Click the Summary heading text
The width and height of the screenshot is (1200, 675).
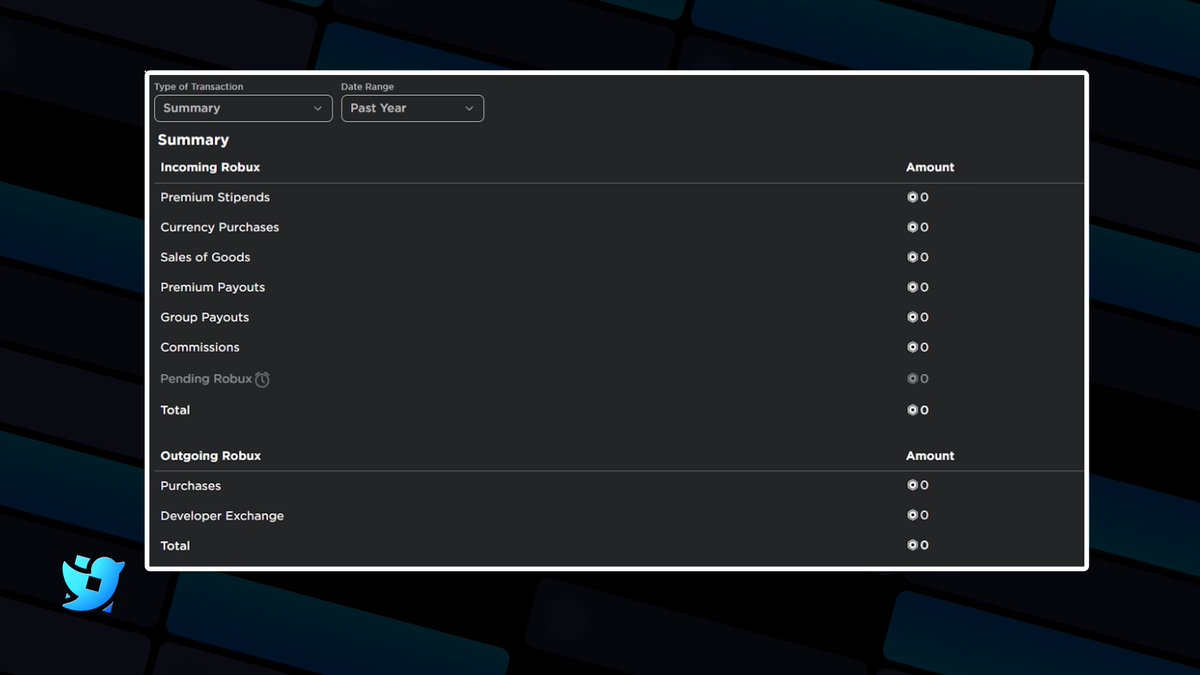(x=193, y=140)
